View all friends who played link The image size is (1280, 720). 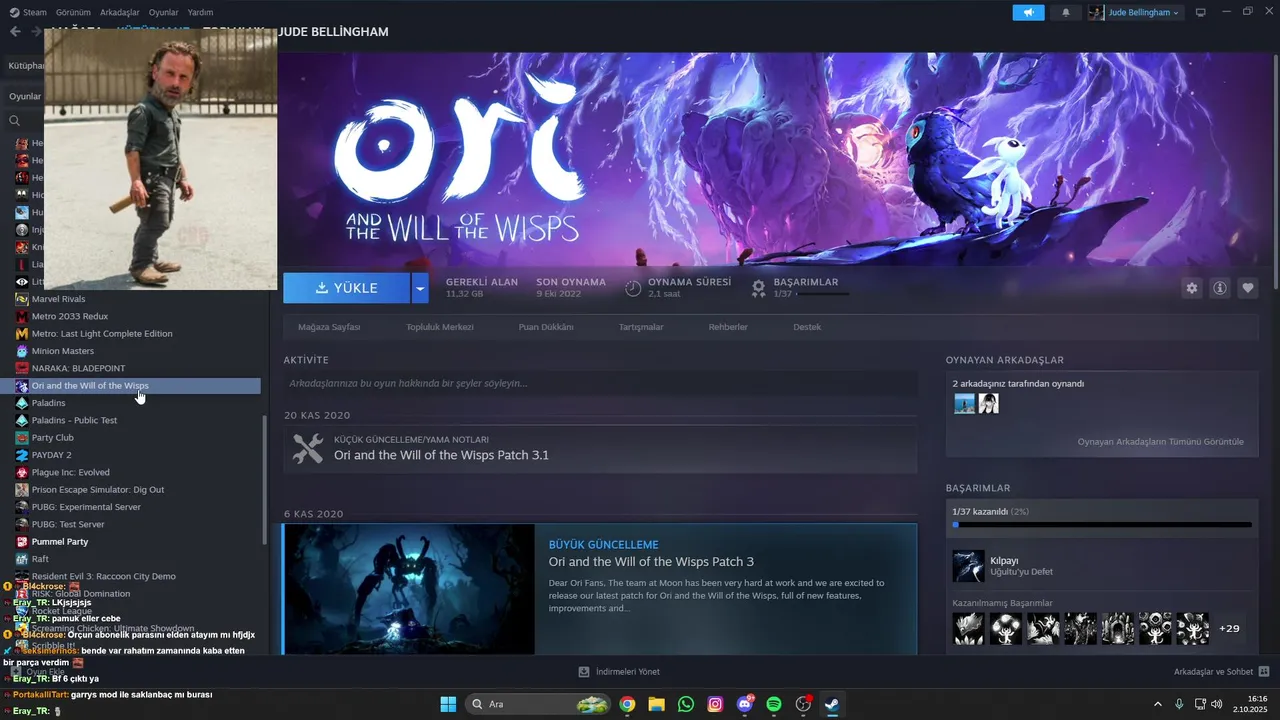[x=1160, y=442]
